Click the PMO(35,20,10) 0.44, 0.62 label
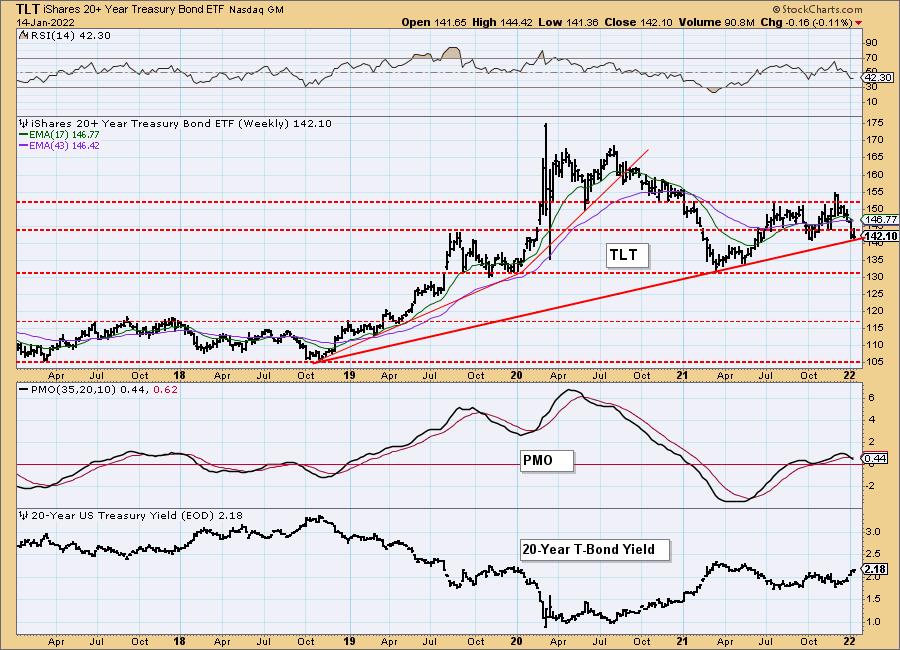900x650 pixels. click(104, 389)
